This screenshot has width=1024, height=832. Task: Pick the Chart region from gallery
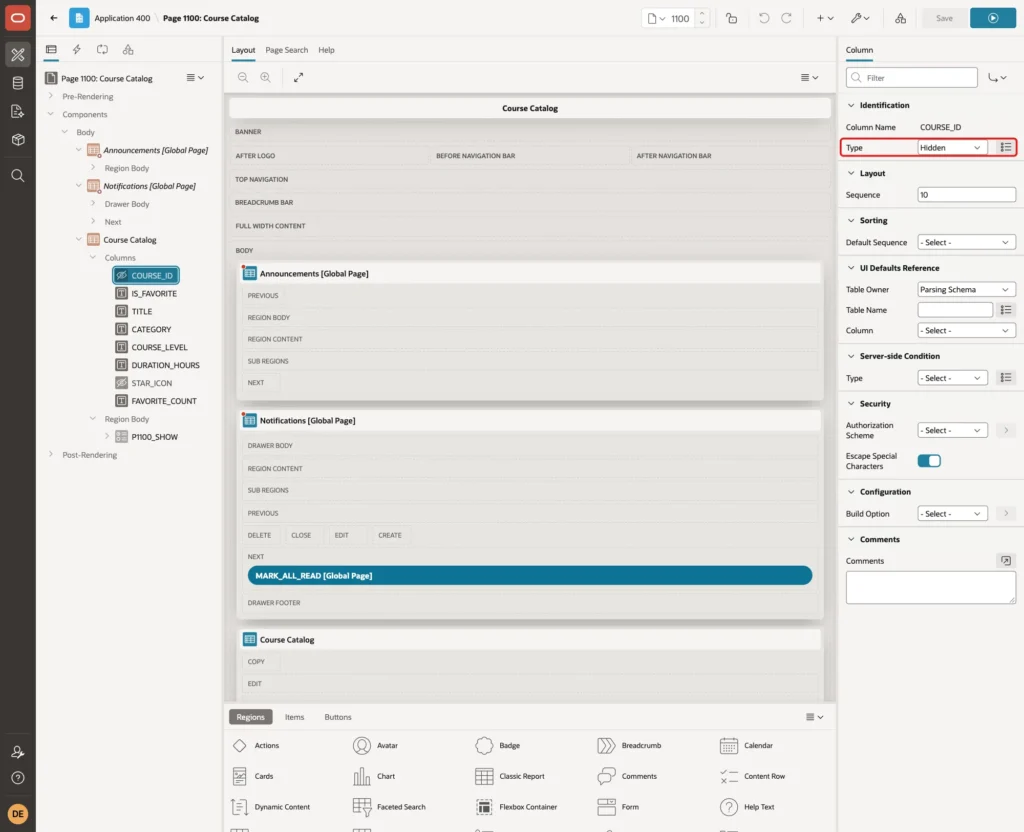[374, 776]
